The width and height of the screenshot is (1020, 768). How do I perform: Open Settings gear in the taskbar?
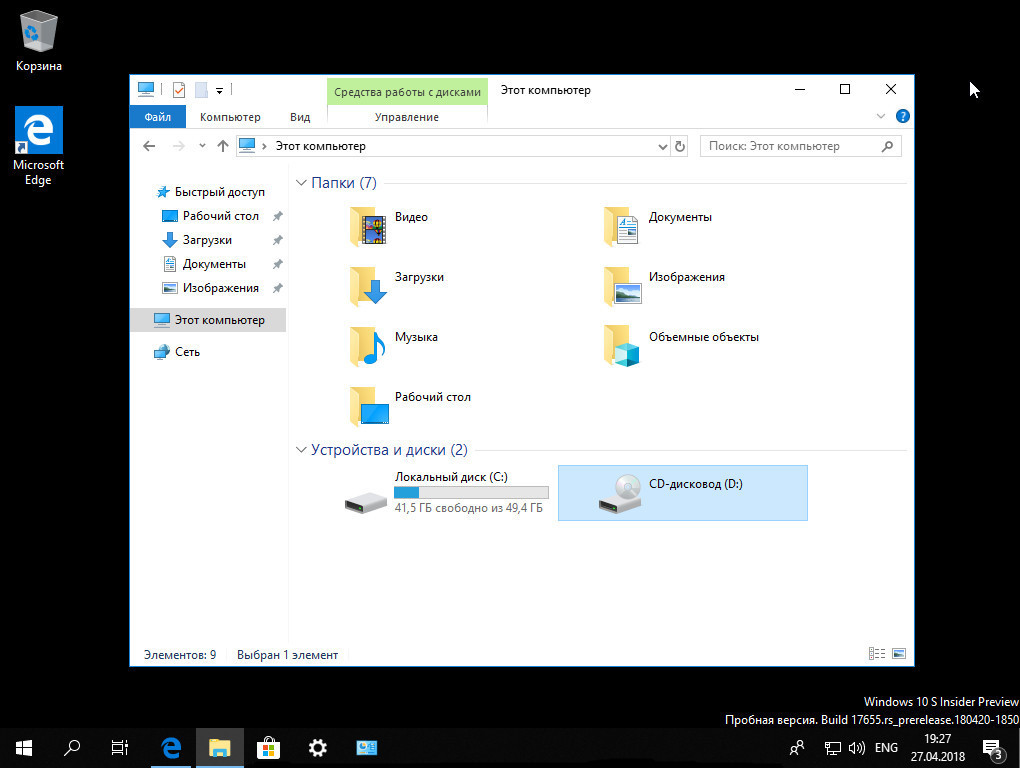[x=317, y=748]
